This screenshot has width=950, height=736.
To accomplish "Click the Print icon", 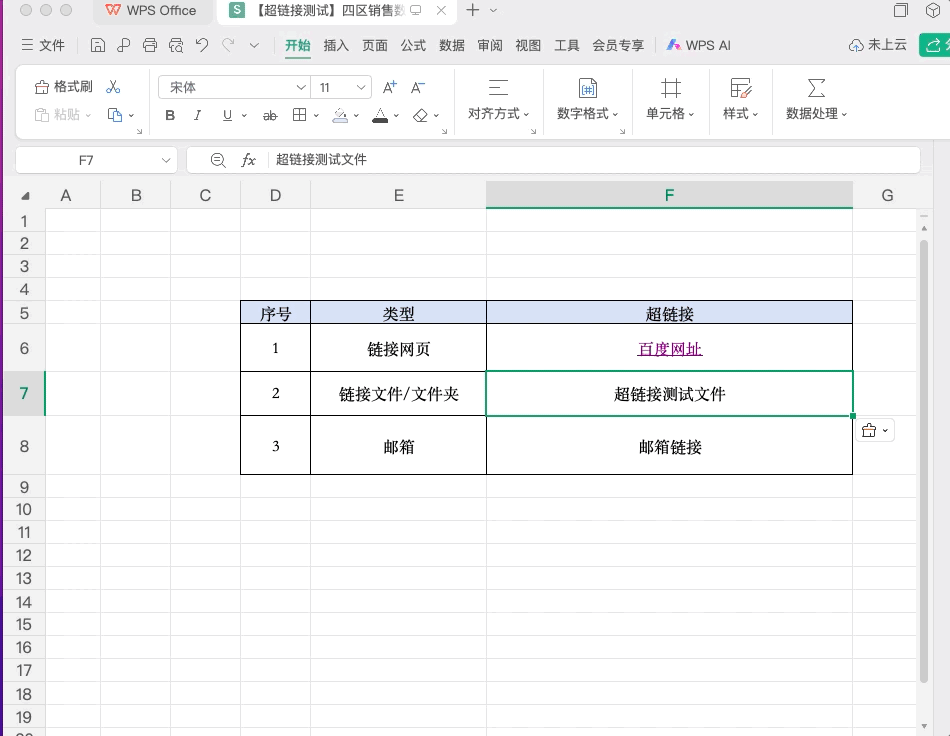I will click(x=150, y=45).
